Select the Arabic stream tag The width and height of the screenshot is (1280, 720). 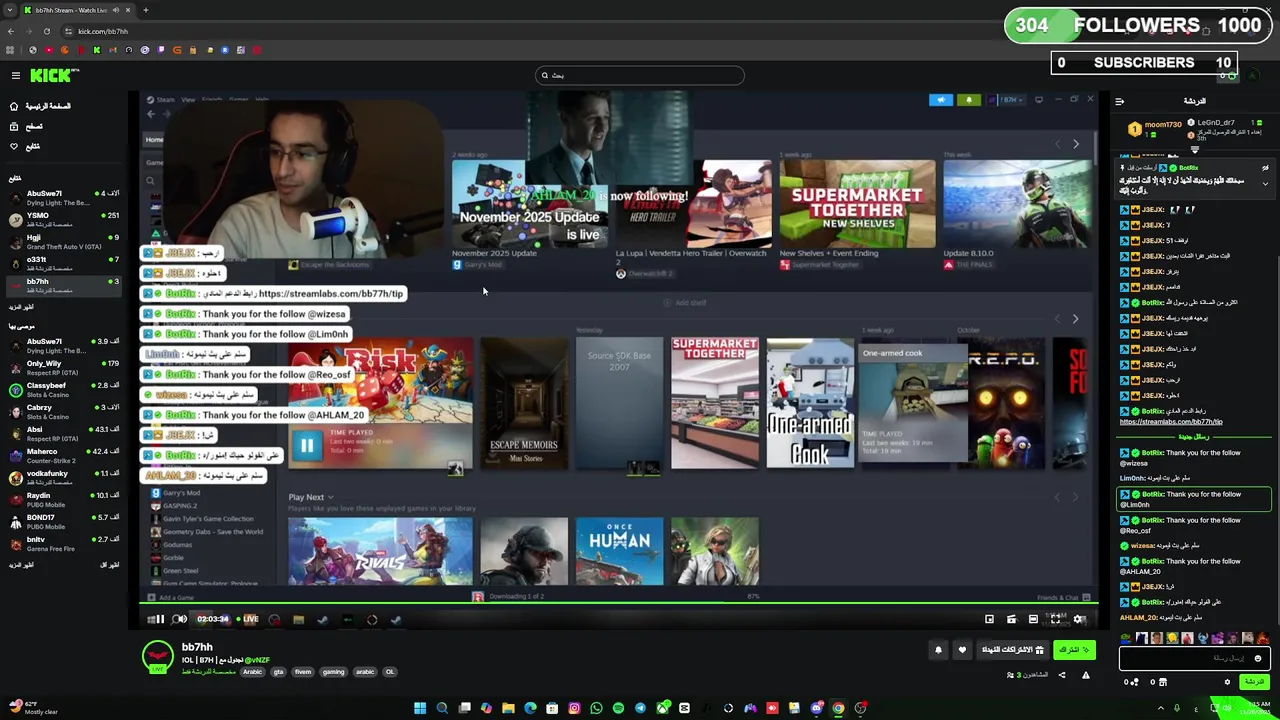[252, 672]
